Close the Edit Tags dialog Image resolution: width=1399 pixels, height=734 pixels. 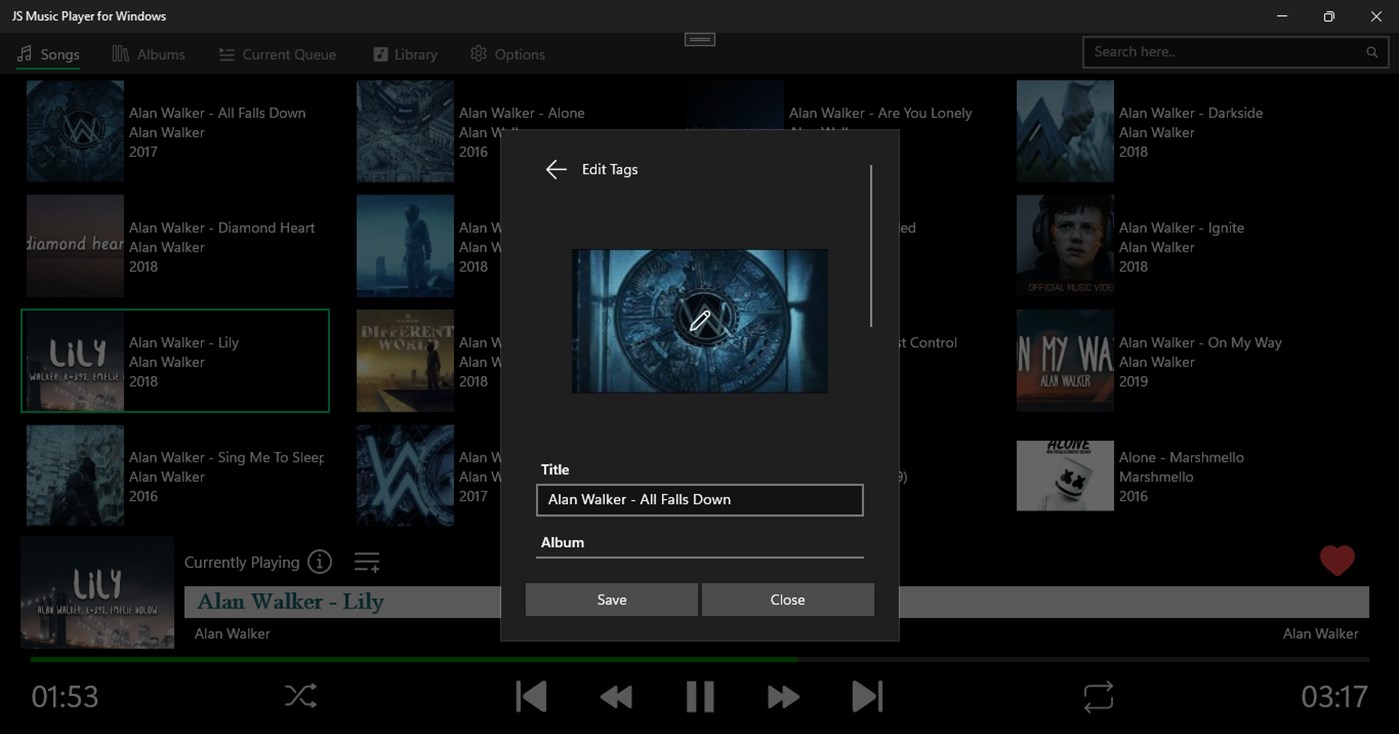coord(787,599)
